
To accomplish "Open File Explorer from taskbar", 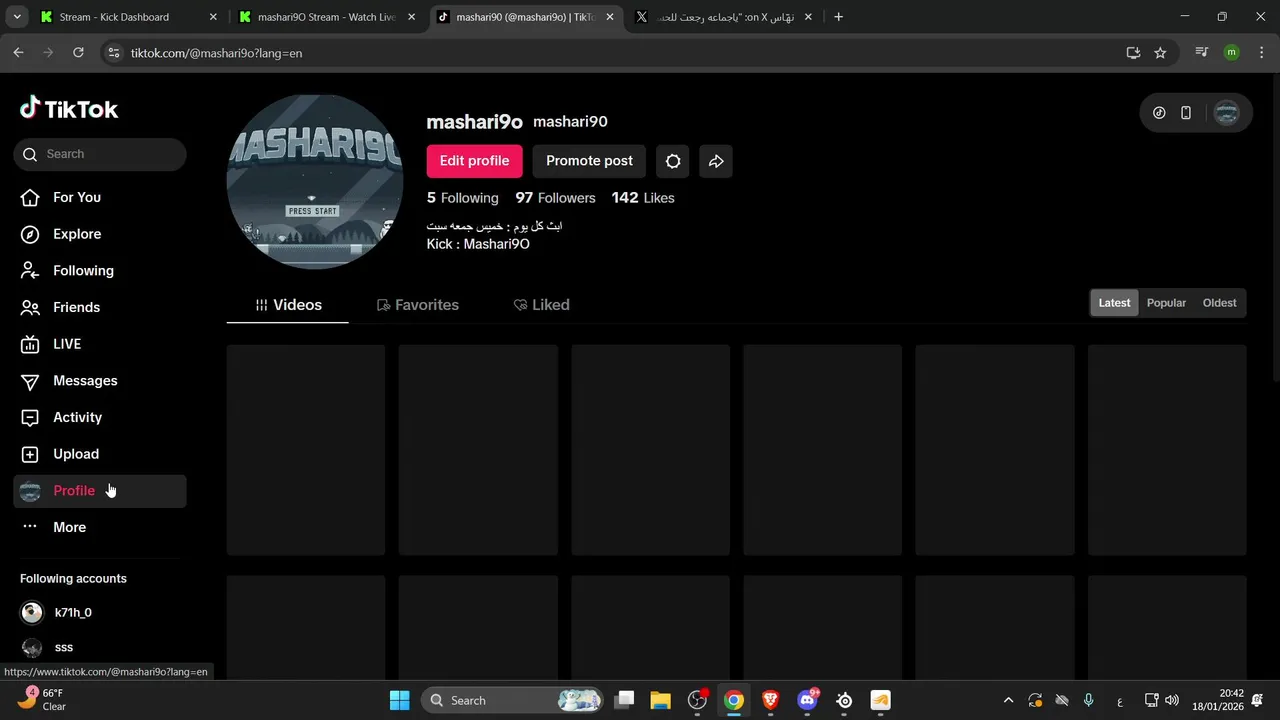I will (x=660, y=700).
